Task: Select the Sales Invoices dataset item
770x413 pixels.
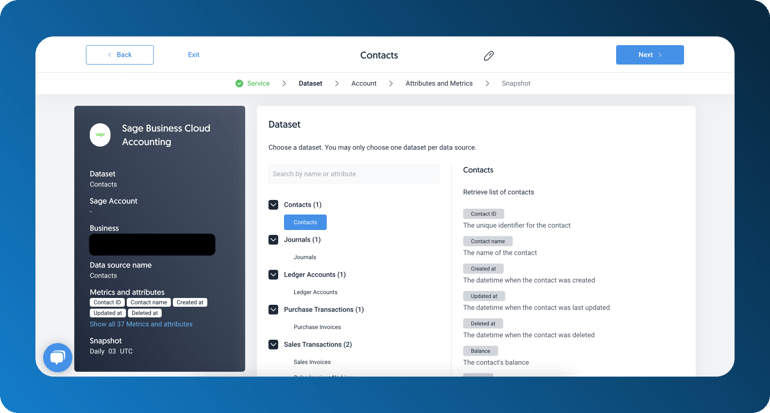Action: (x=312, y=361)
